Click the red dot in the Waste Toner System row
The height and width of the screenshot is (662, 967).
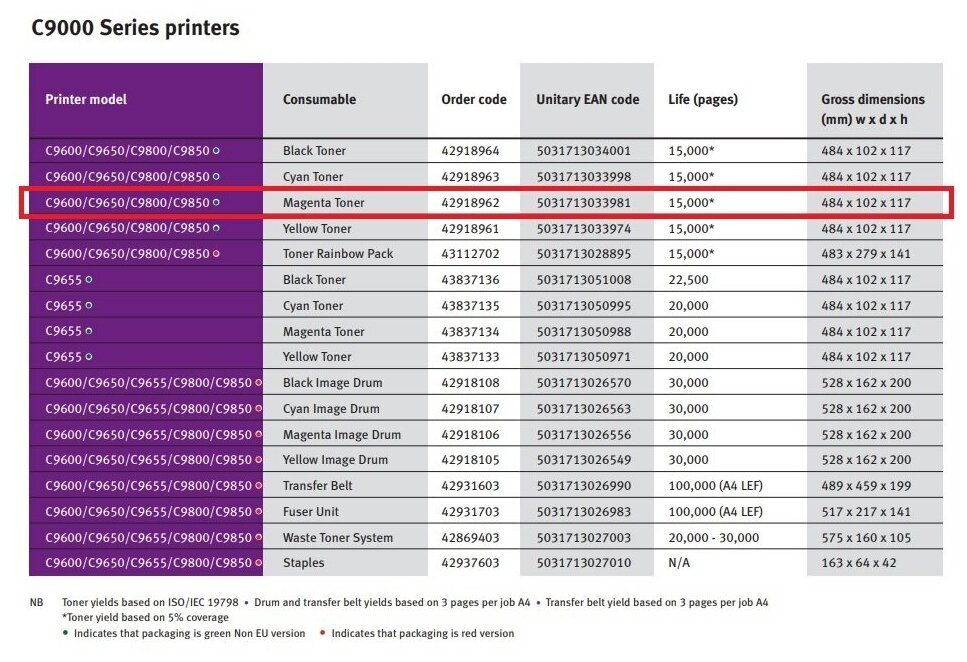pos(258,537)
